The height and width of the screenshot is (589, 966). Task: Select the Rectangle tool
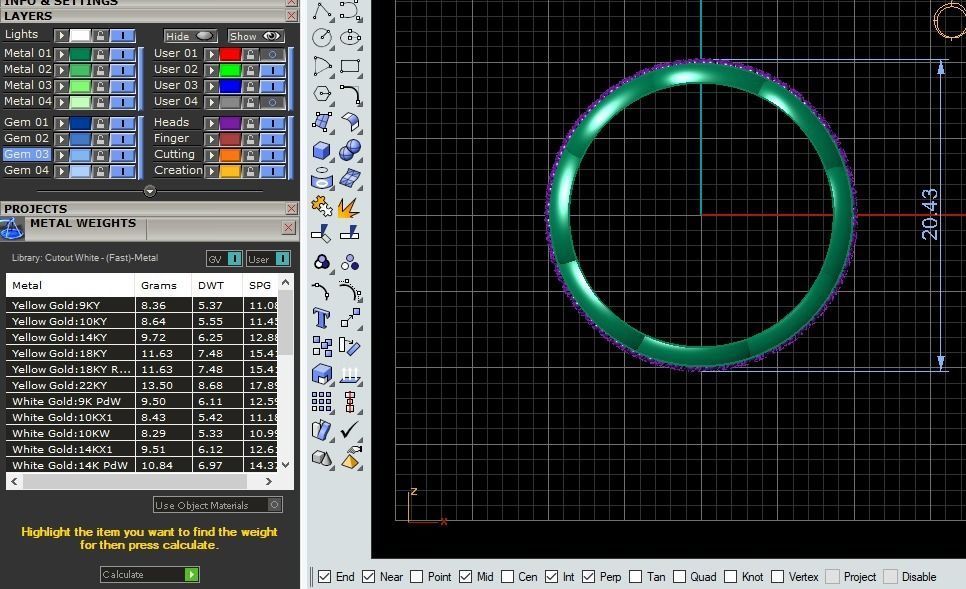(350, 66)
